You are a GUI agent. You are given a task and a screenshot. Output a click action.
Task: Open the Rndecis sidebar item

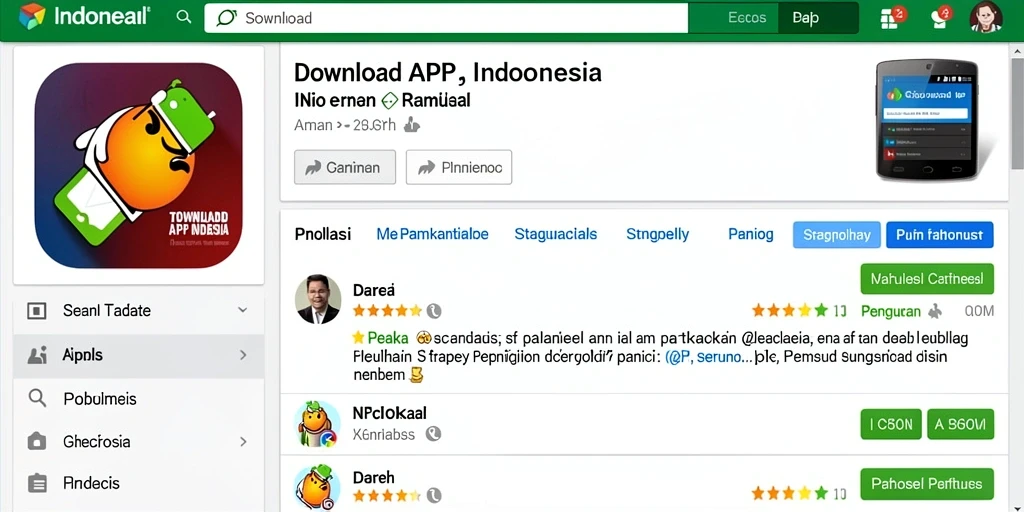(138, 484)
